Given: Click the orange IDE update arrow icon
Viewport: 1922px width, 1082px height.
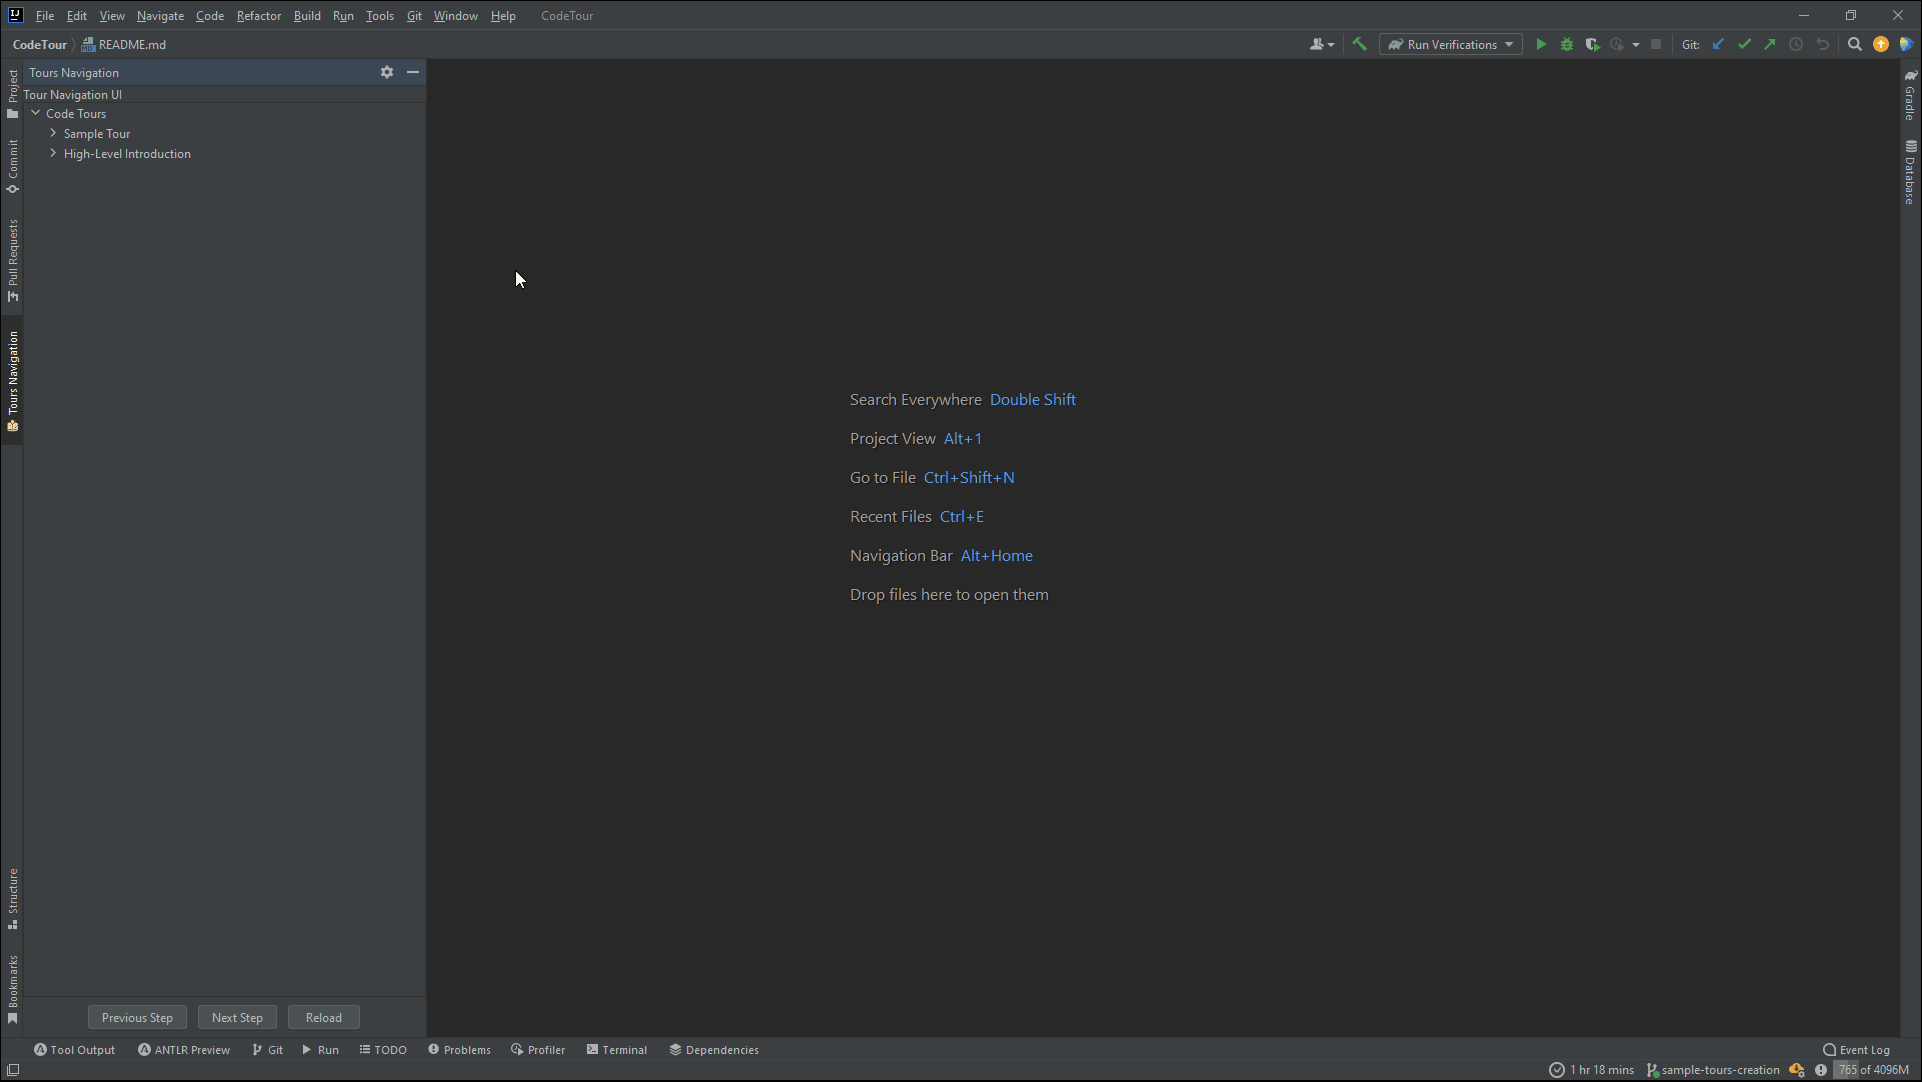Looking at the screenshot, I should pos(1881,44).
